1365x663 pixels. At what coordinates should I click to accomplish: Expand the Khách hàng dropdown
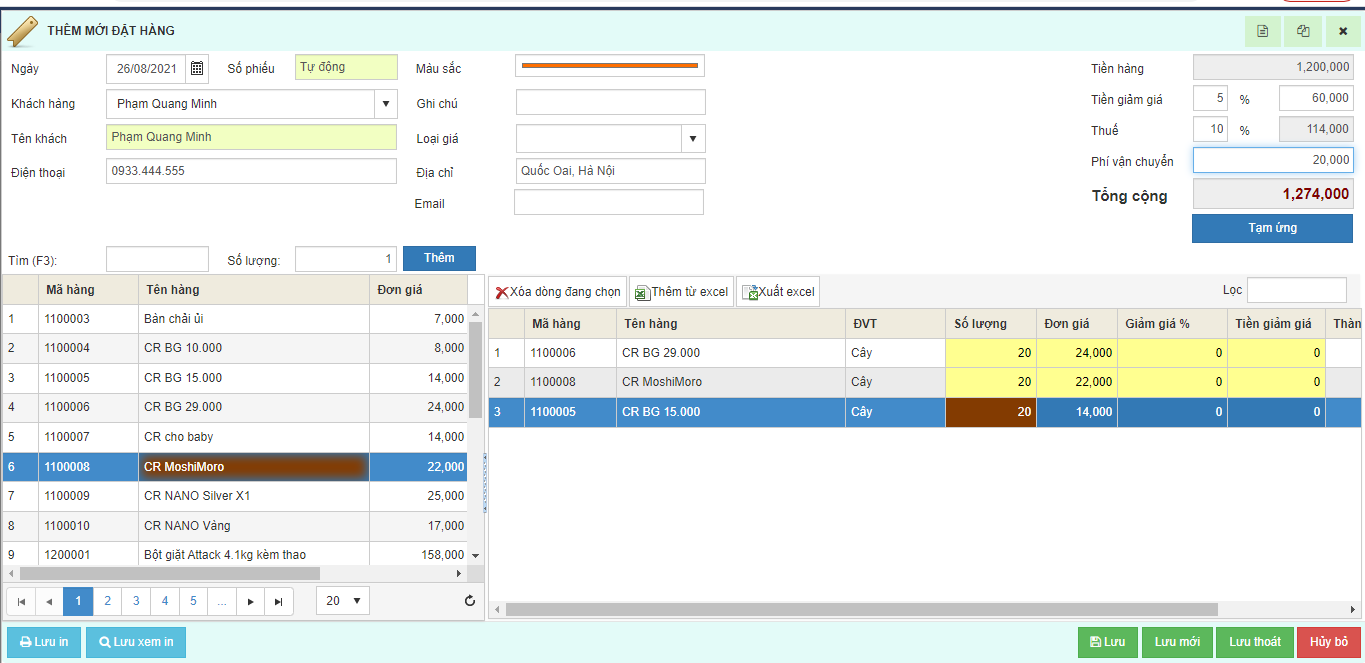tap(386, 104)
